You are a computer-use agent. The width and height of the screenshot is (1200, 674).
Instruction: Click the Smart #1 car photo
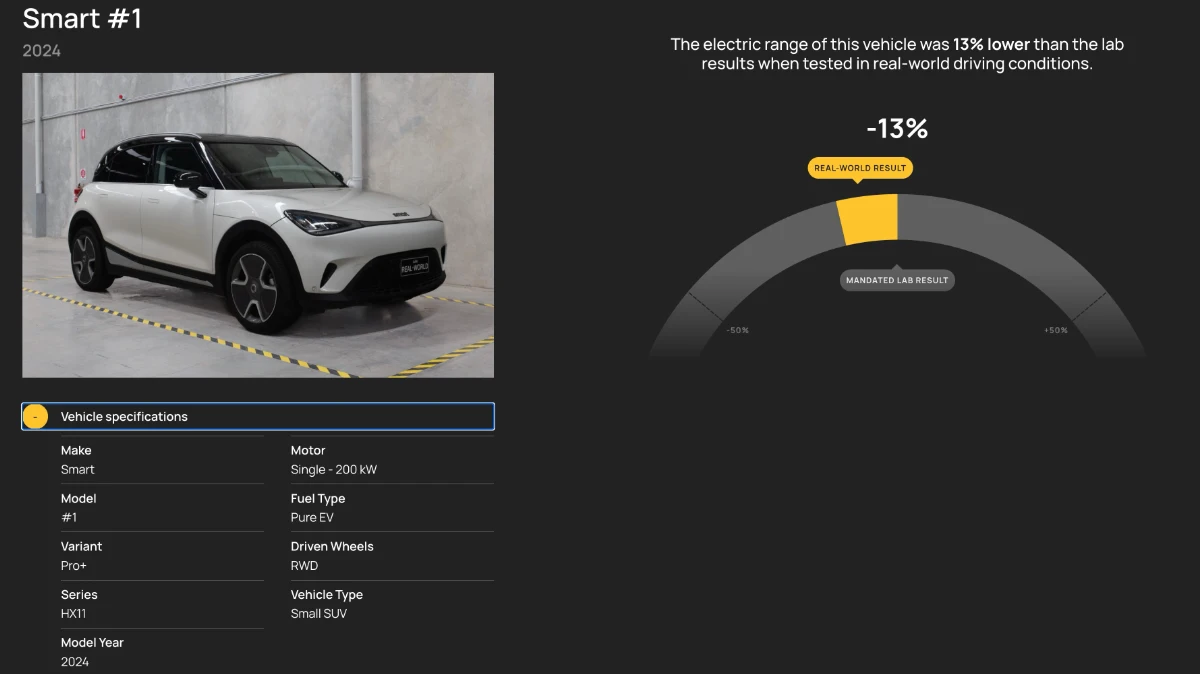258,225
